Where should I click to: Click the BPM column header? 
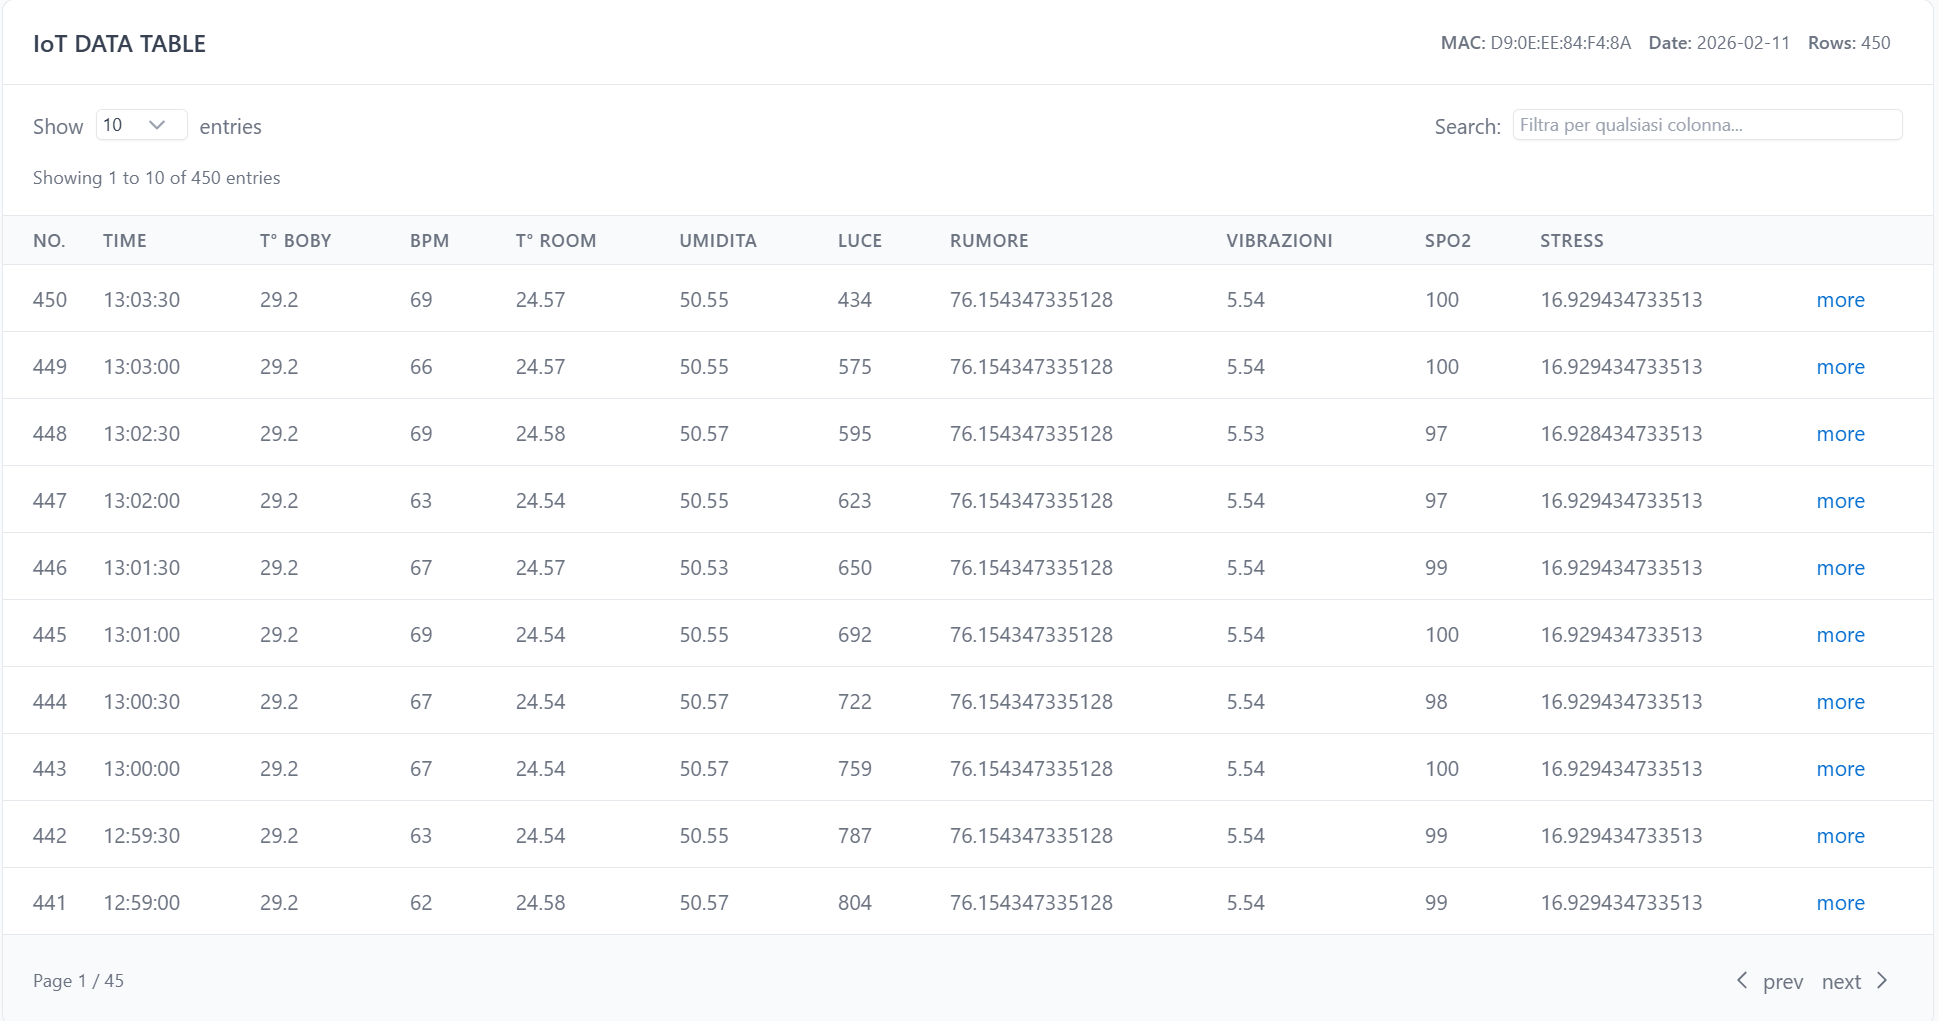(429, 241)
